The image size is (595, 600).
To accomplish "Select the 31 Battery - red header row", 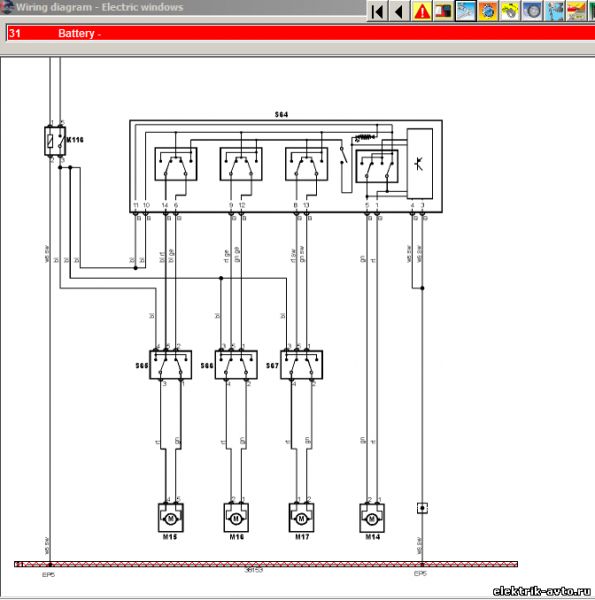I will (x=300, y=33).
